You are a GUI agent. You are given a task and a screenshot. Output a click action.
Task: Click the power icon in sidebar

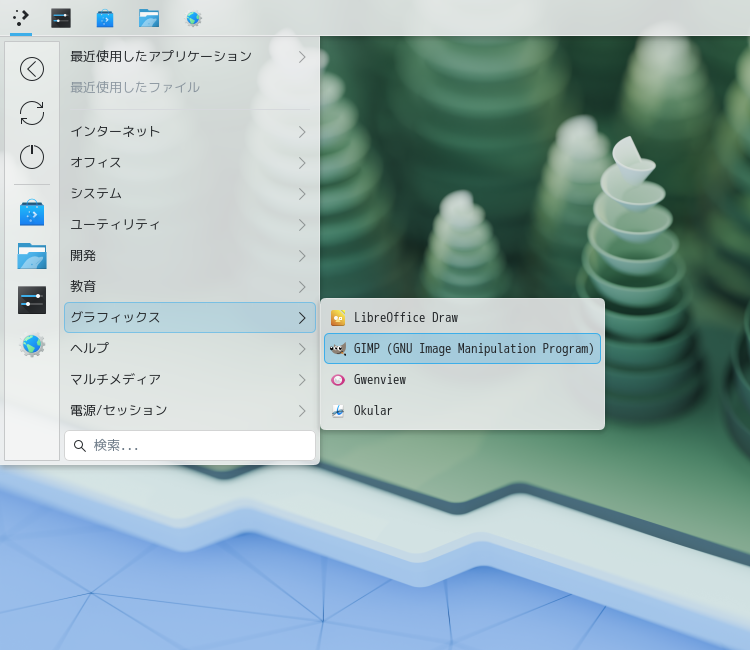[x=32, y=157]
